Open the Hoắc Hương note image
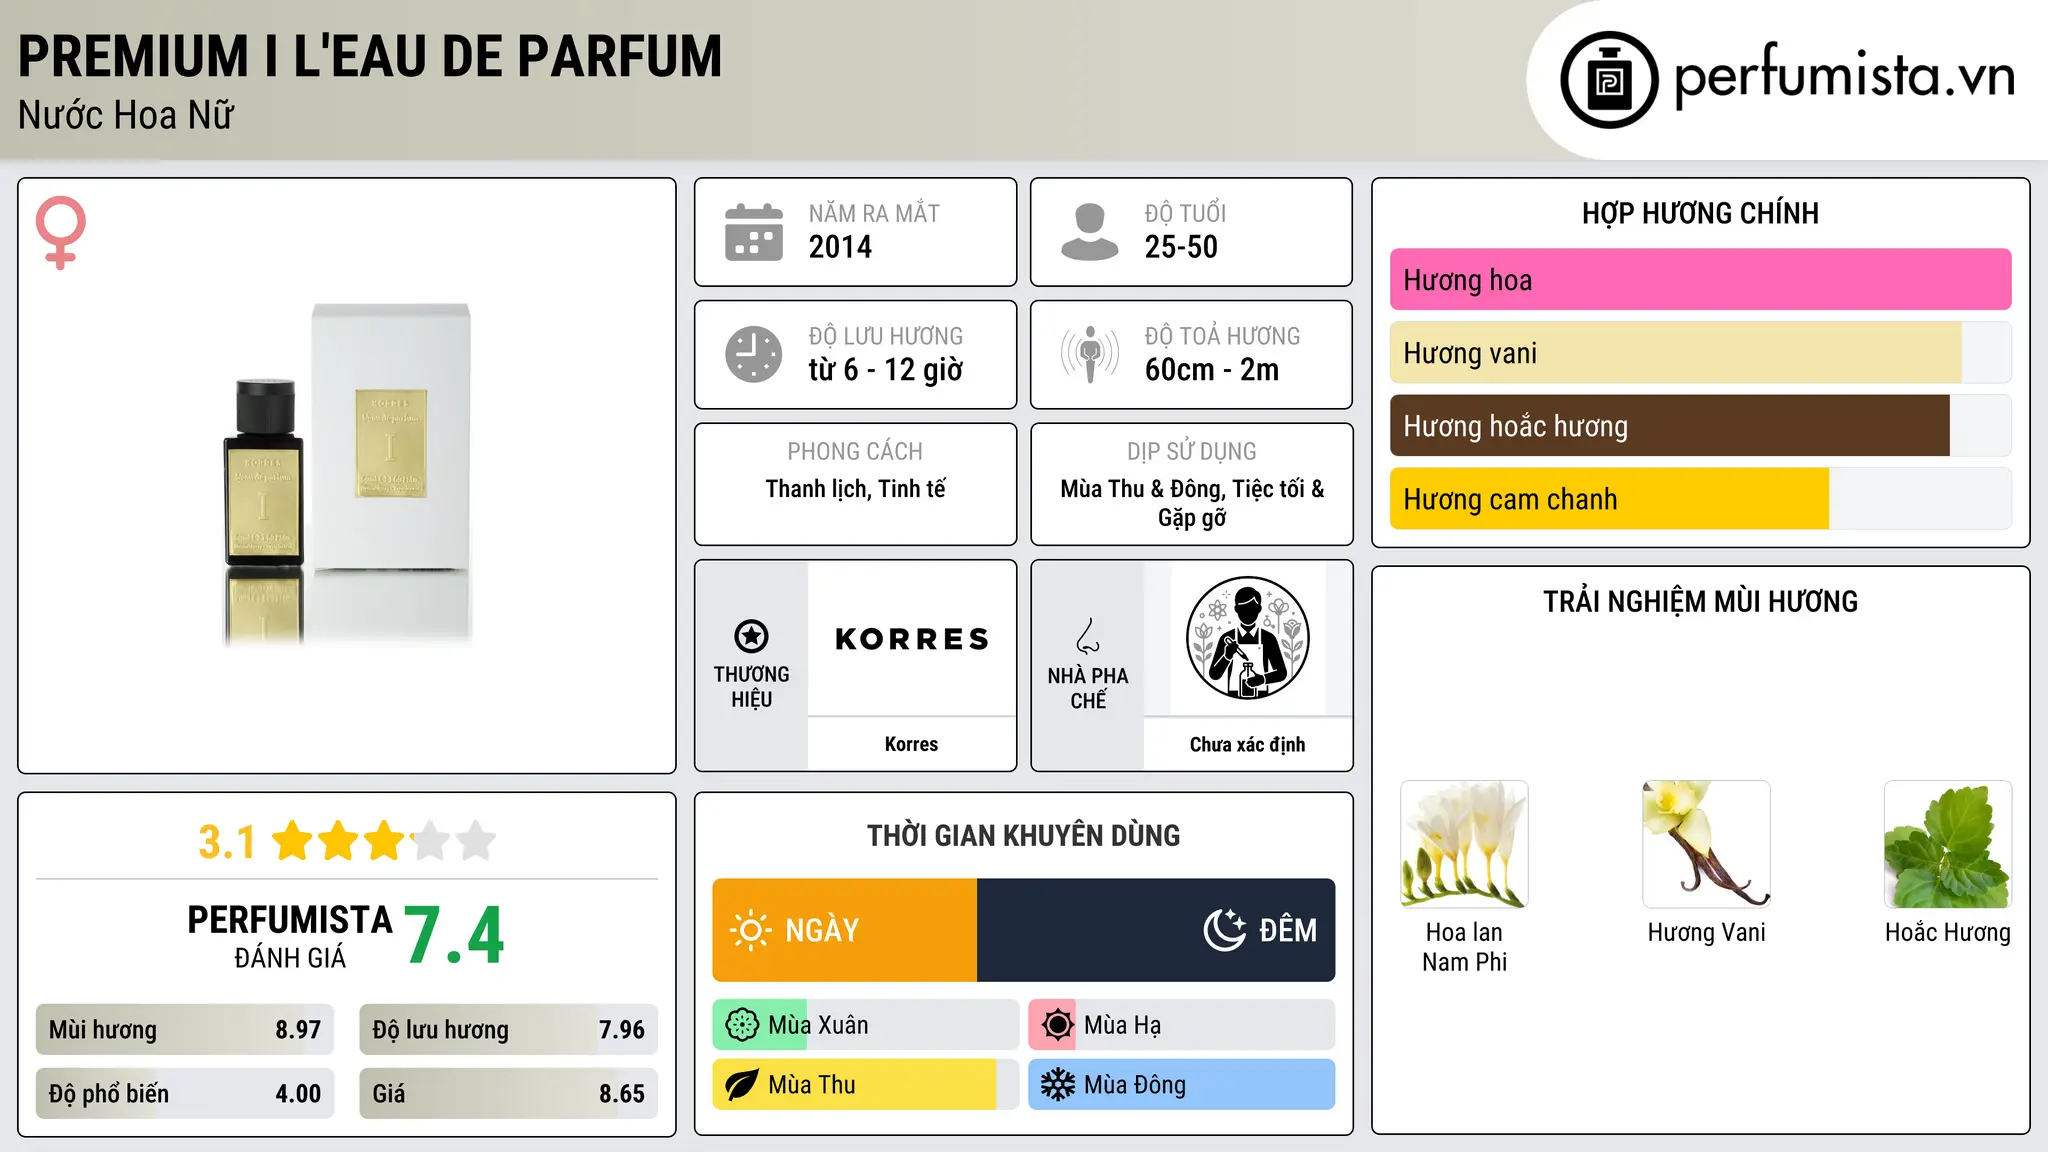 click(x=1948, y=844)
